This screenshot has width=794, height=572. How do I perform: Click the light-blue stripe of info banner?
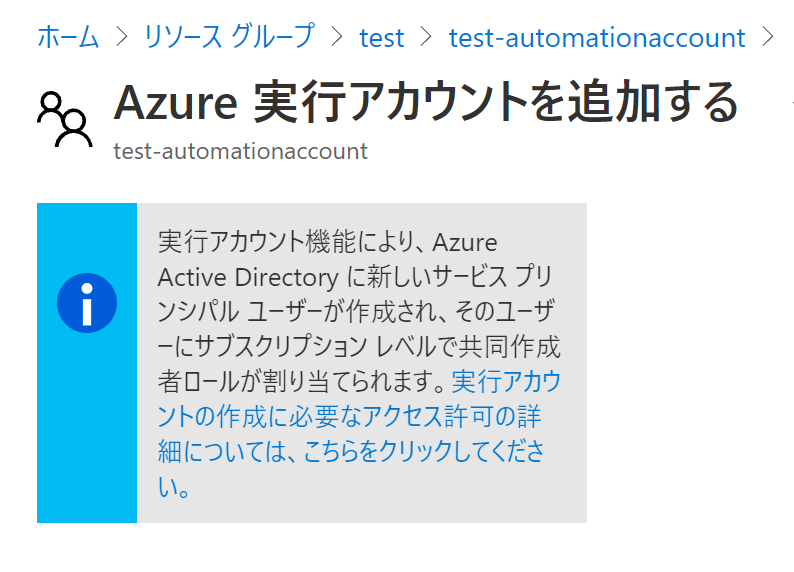click(x=87, y=363)
